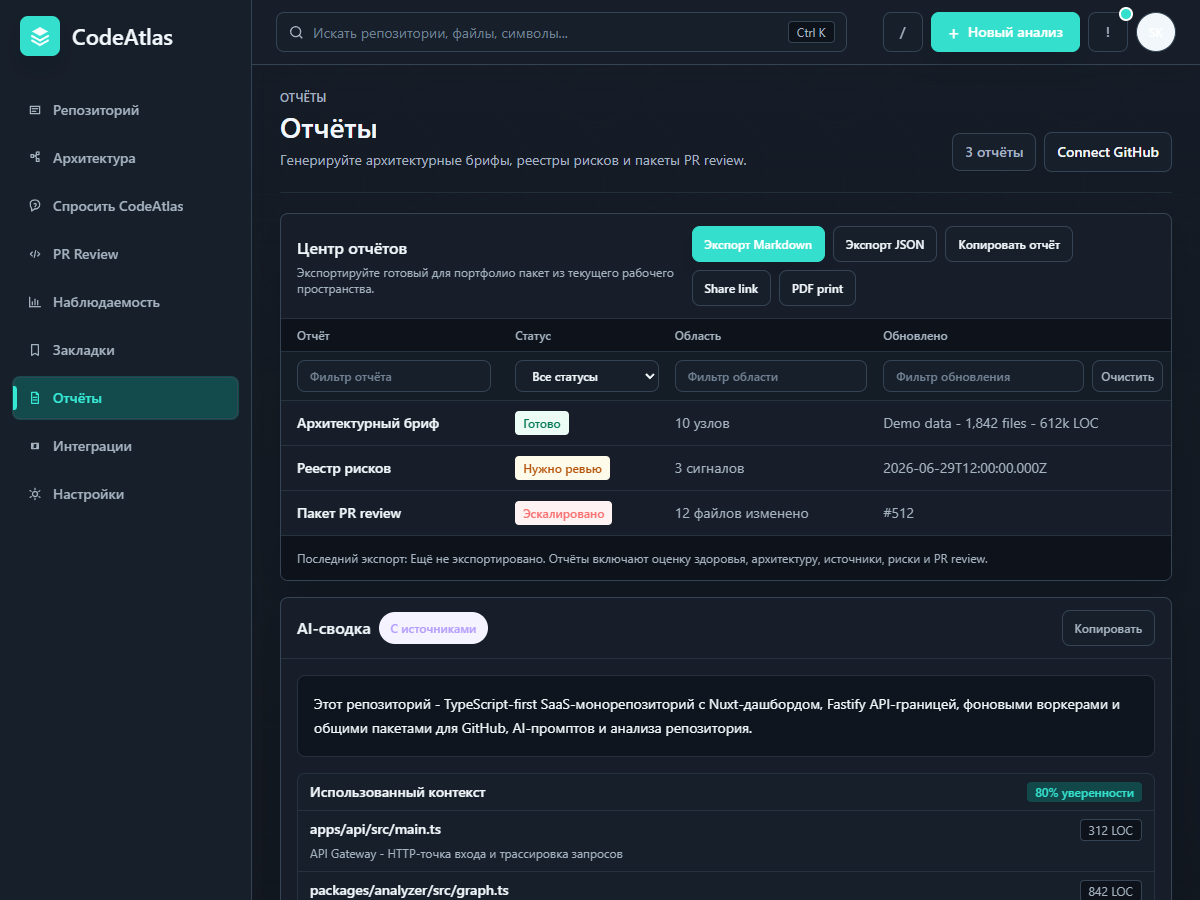
Task: Click Экспорт Markdown button
Action: coord(758,244)
